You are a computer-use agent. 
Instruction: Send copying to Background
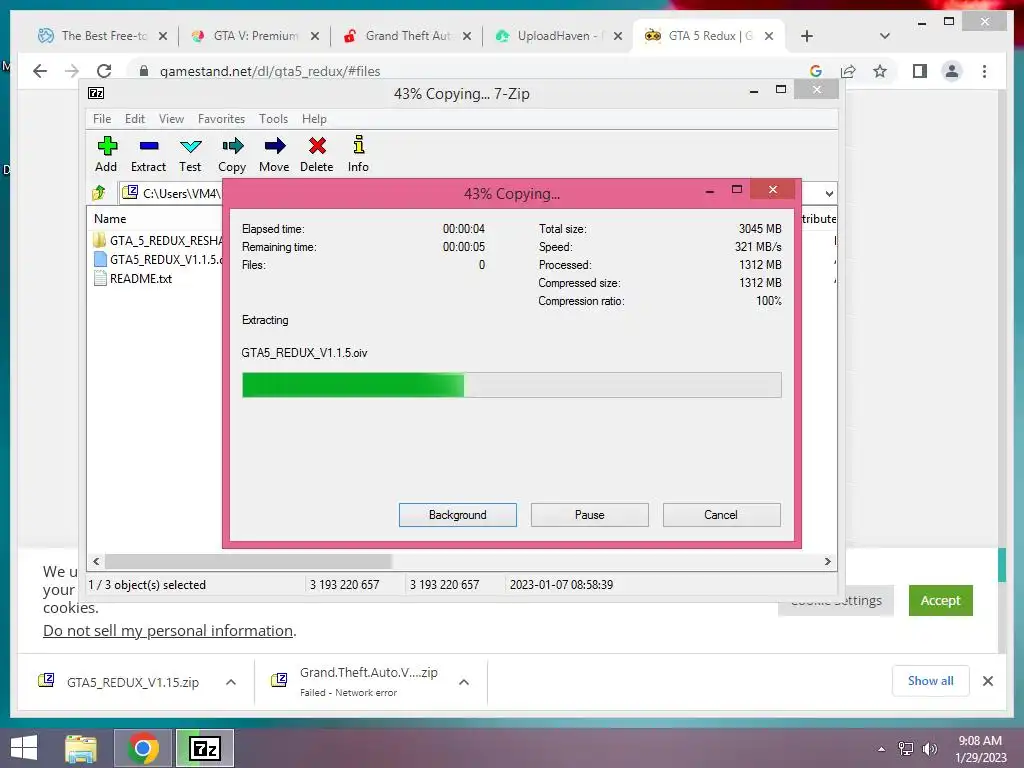pyautogui.click(x=458, y=515)
